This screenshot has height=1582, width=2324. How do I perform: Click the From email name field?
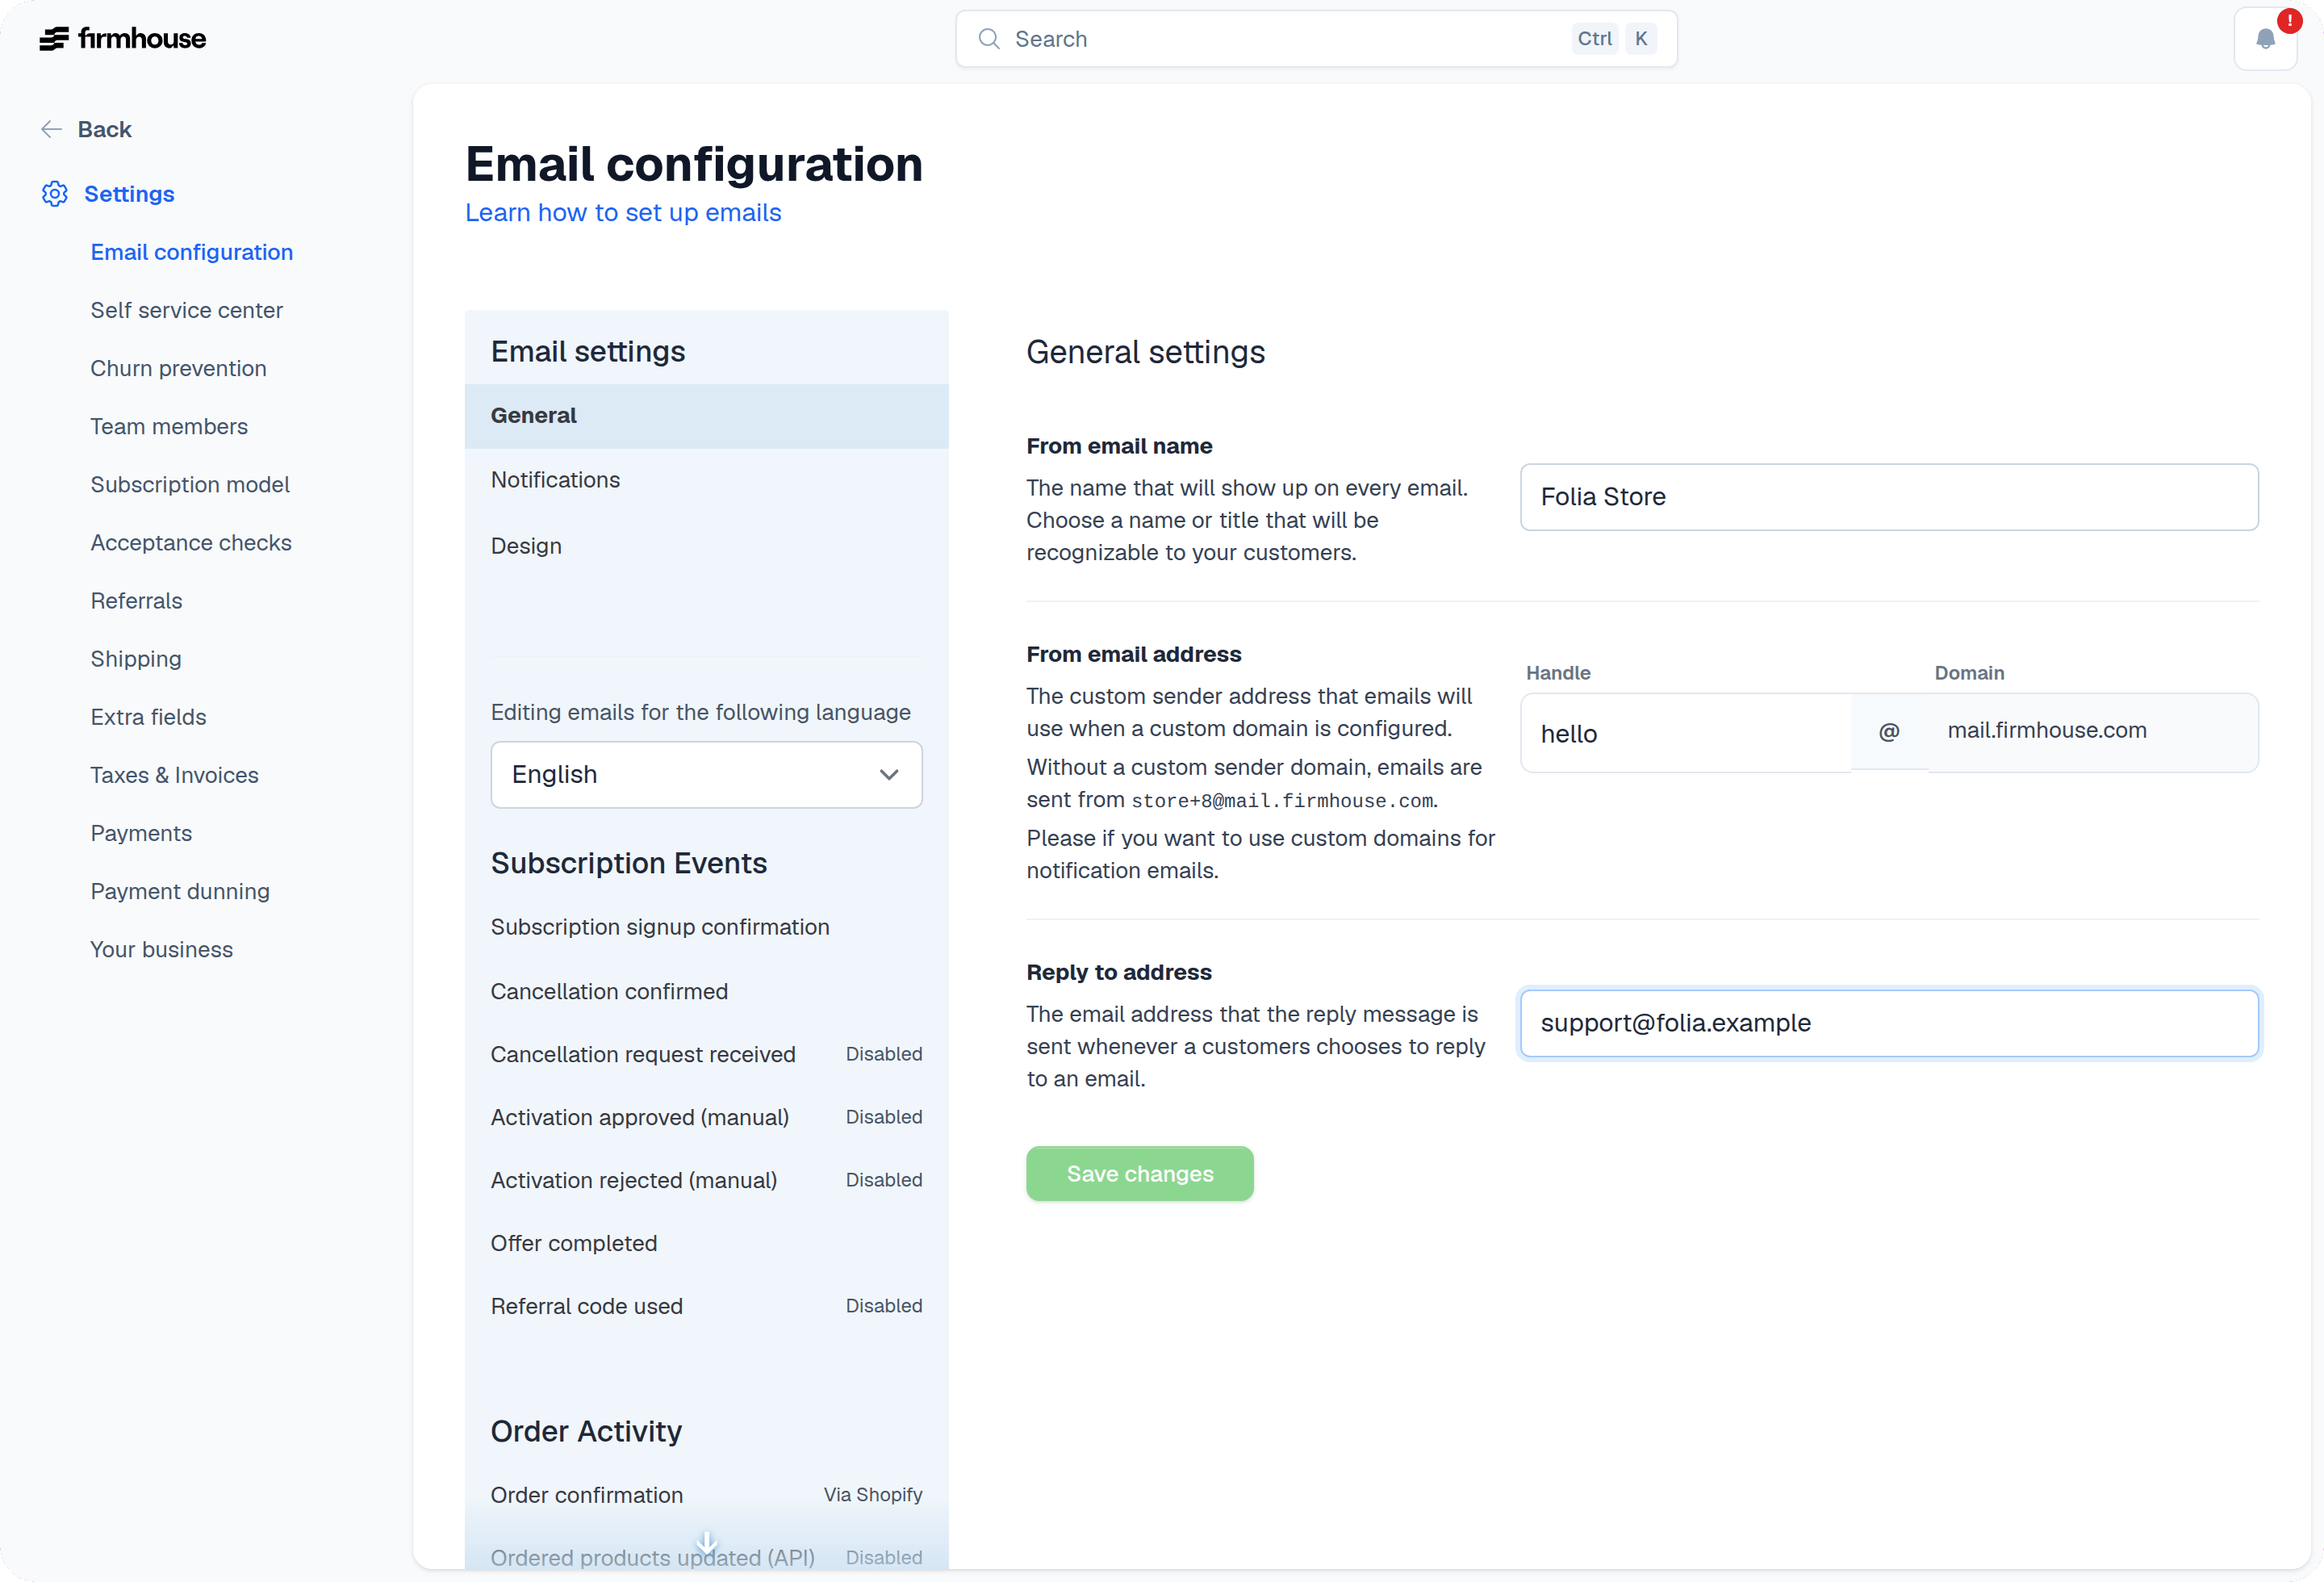1888,497
